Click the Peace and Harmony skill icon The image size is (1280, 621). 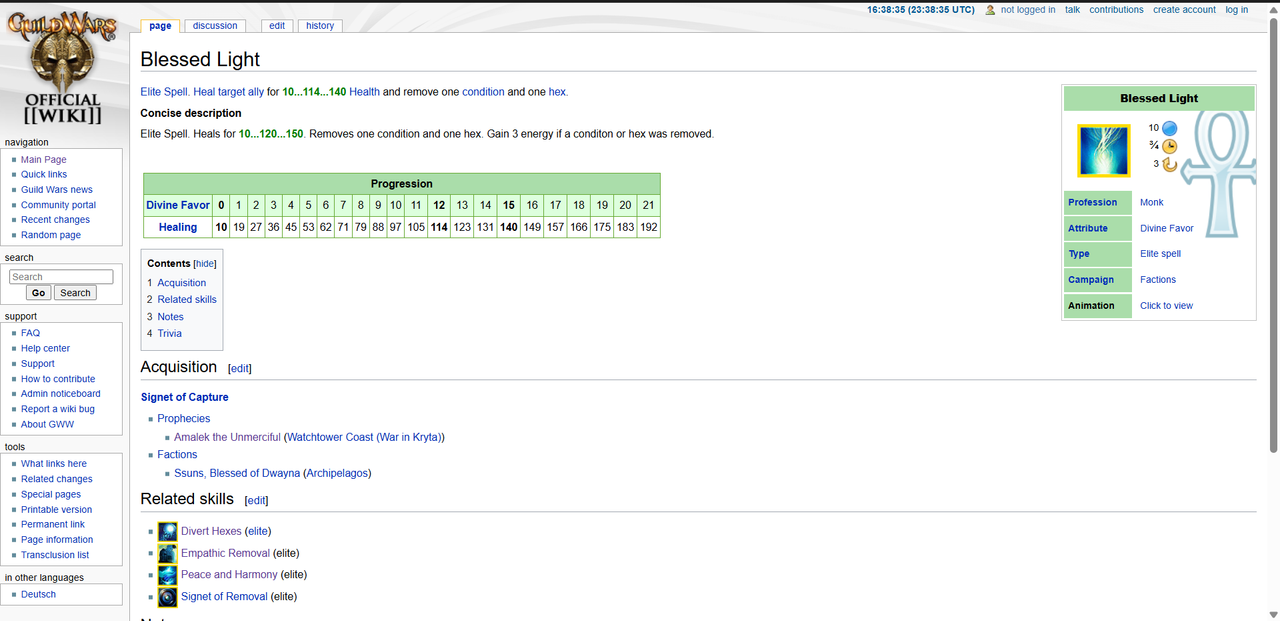tap(168, 575)
